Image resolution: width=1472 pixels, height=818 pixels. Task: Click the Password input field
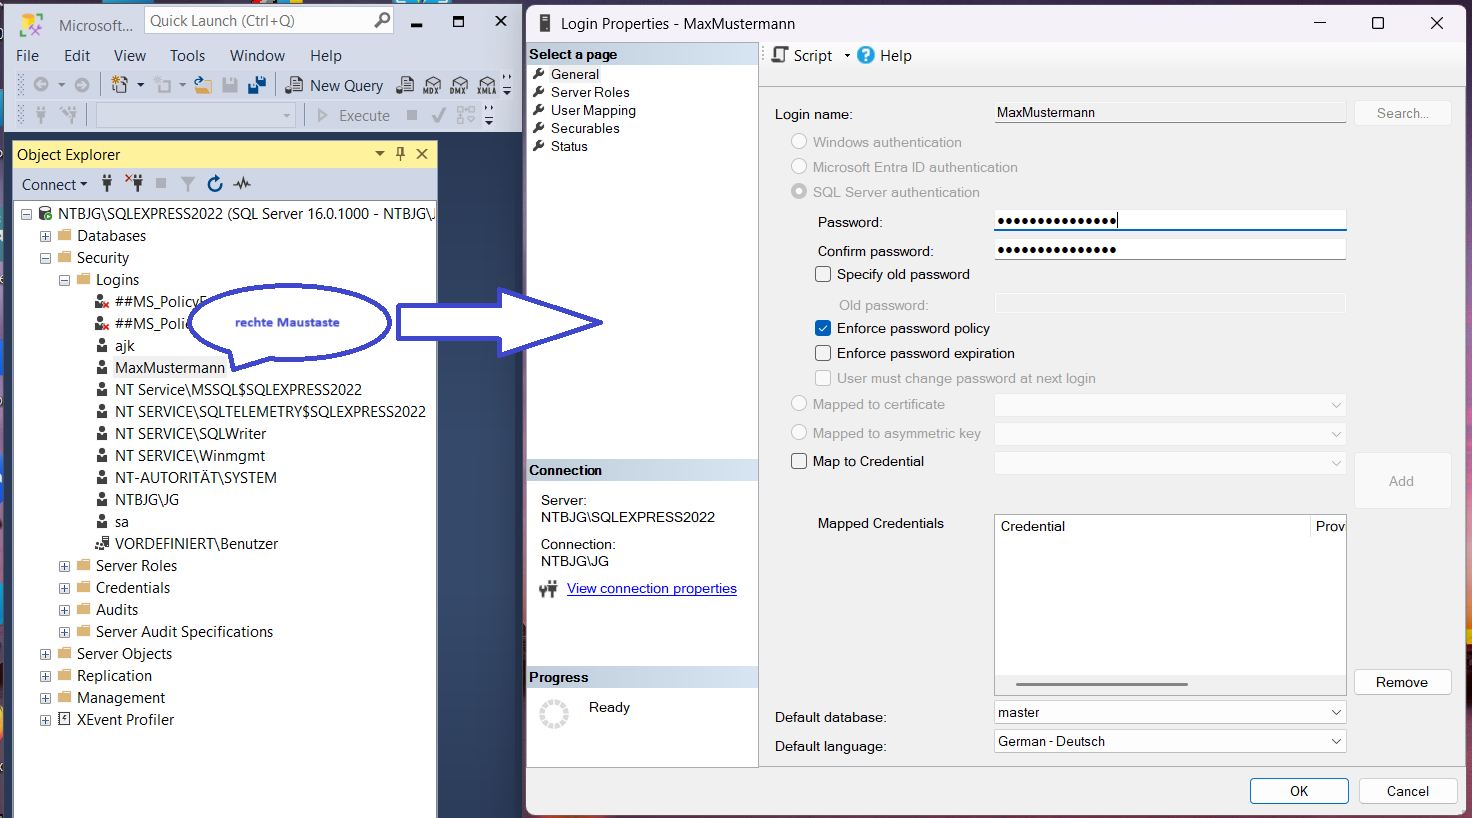coord(1170,220)
